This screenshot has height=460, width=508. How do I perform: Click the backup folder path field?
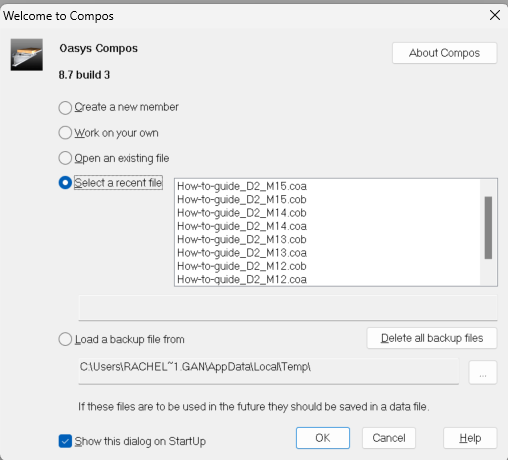pos(269,371)
